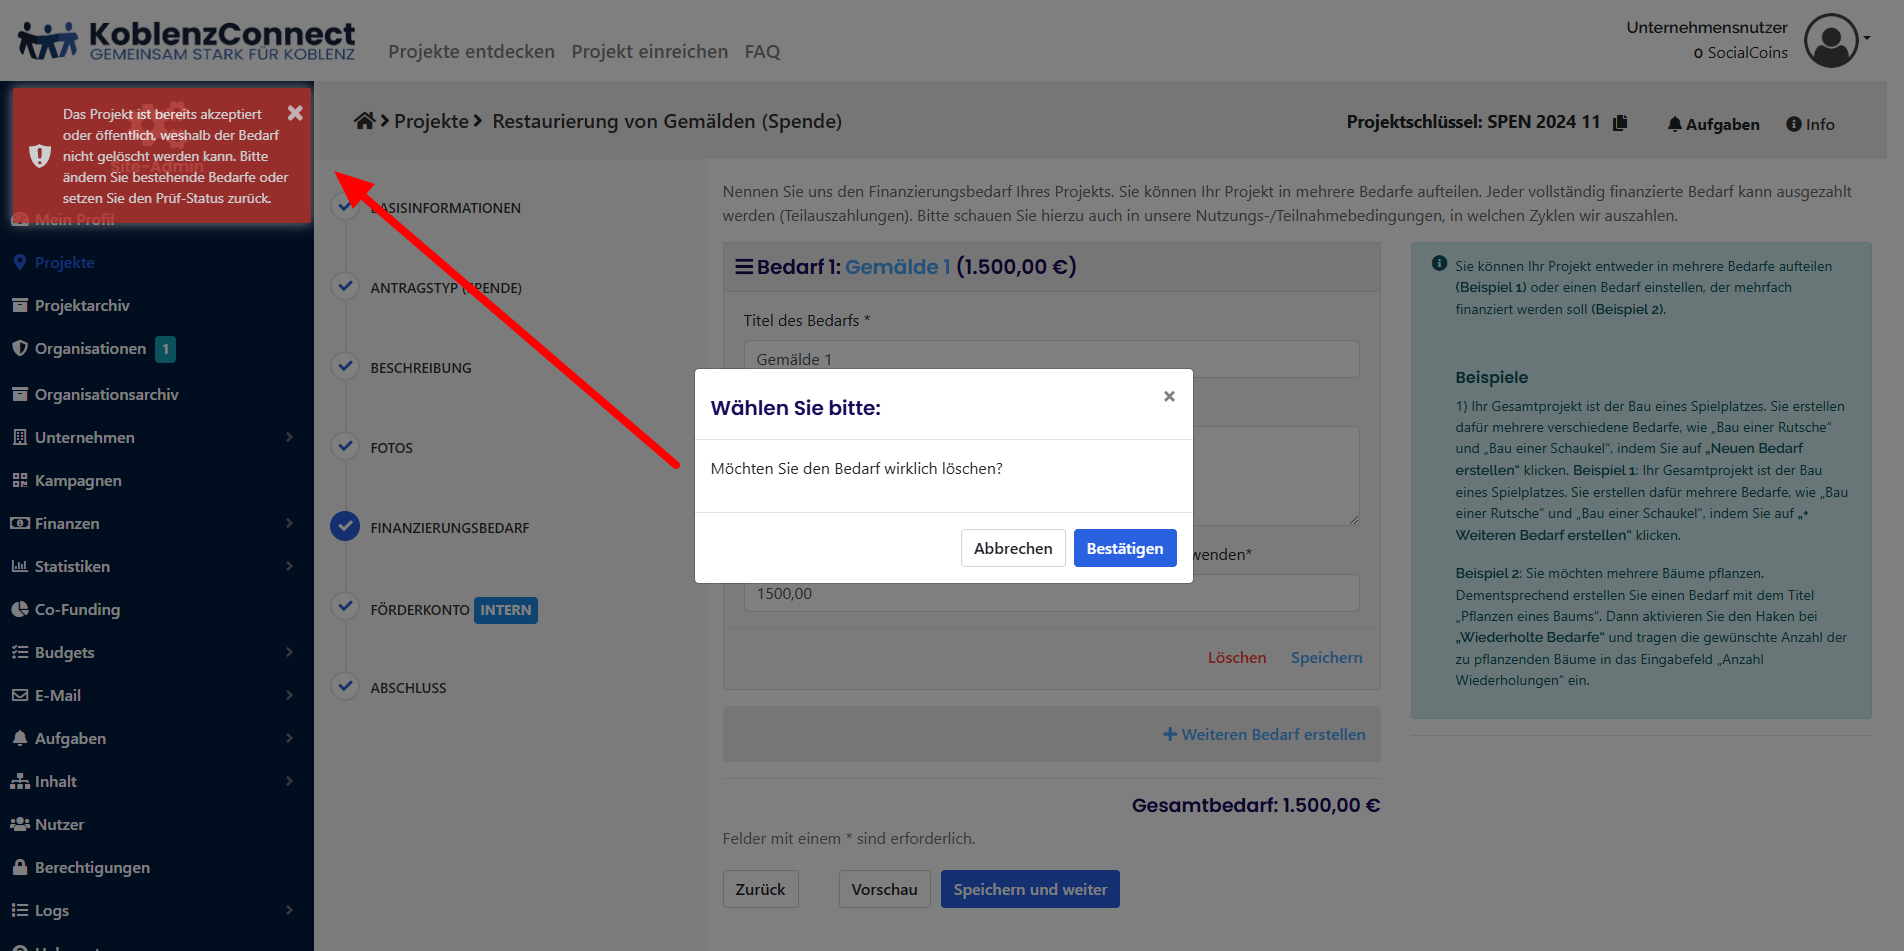This screenshot has height=951, width=1904.
Task: Cancel deletion with Abbrechen button
Action: coord(1012,548)
